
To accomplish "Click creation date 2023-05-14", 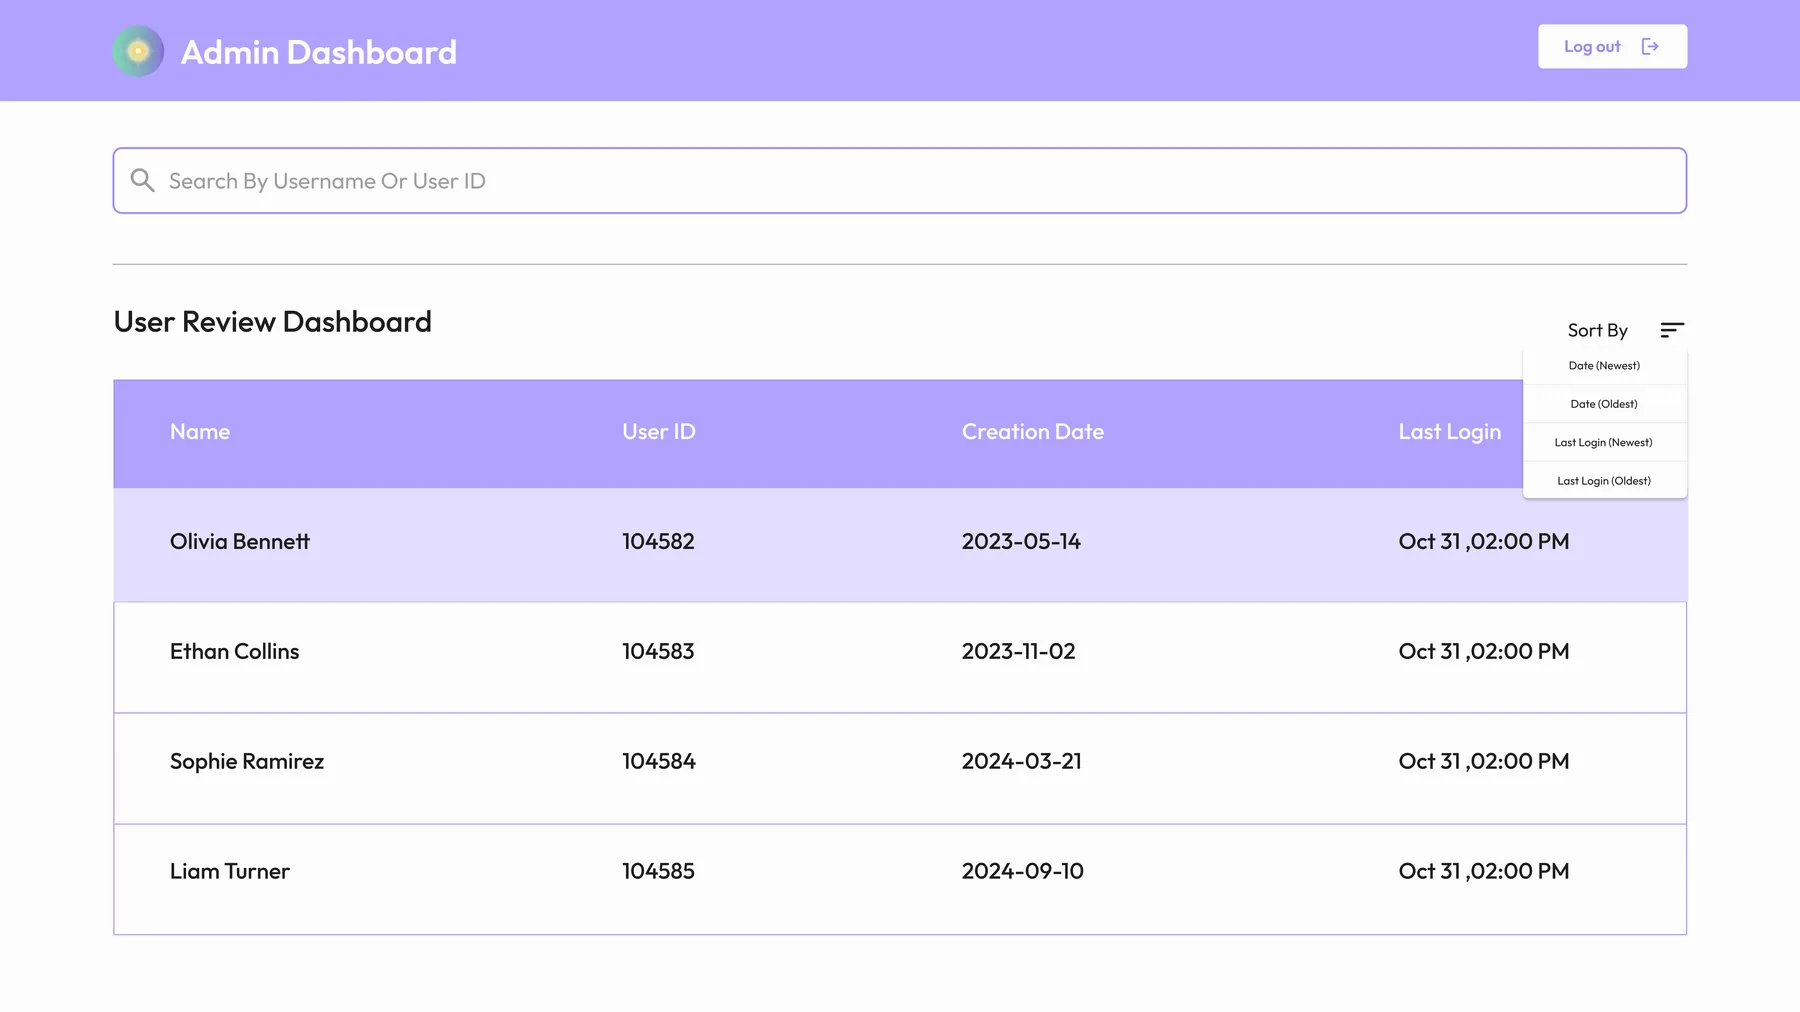I will click(1021, 541).
